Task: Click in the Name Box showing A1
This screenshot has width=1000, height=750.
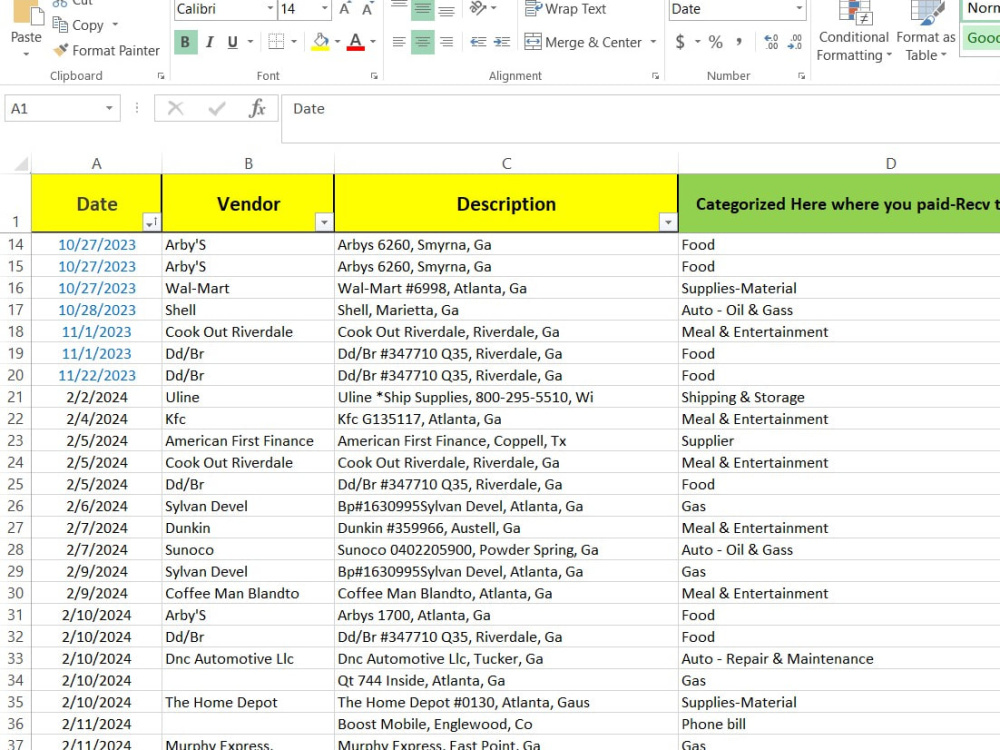Action: coord(54,108)
